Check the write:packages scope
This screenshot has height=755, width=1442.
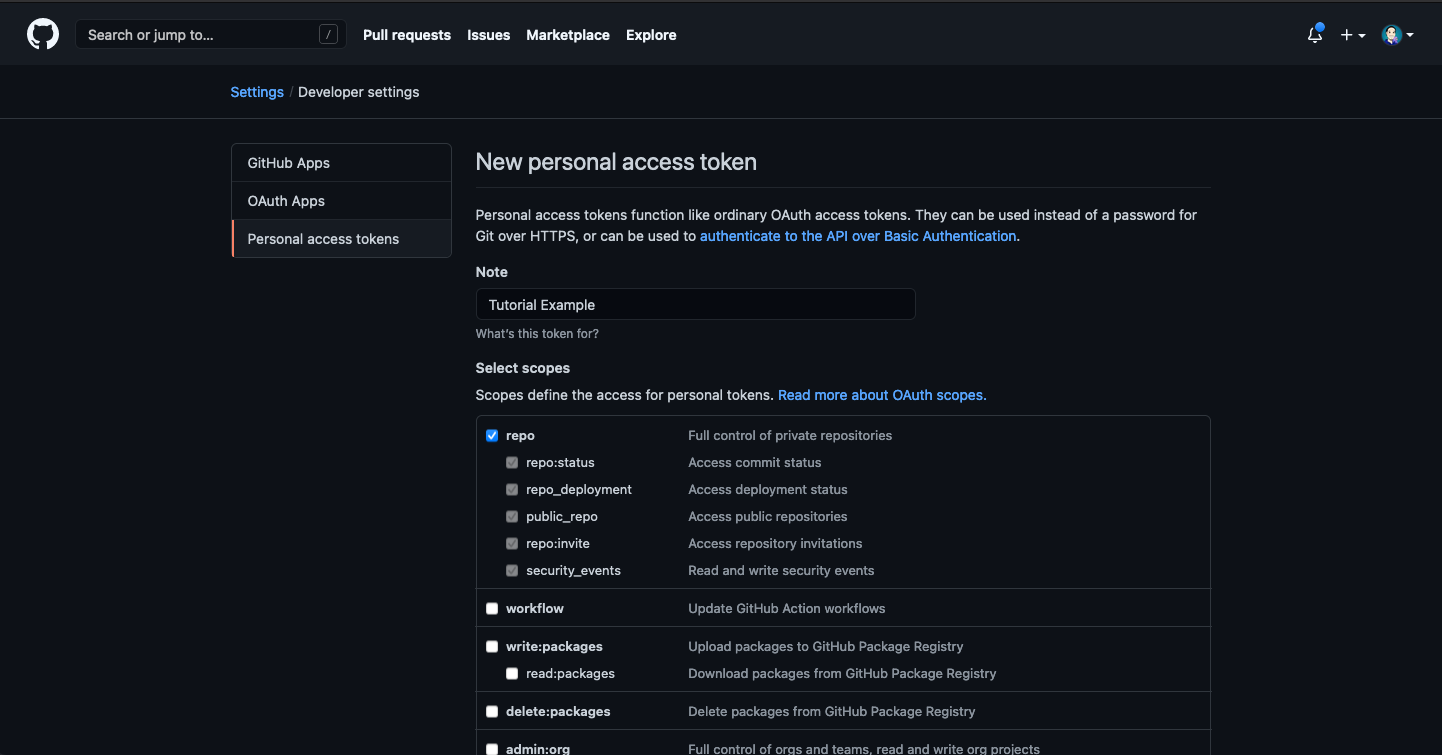[492, 647]
